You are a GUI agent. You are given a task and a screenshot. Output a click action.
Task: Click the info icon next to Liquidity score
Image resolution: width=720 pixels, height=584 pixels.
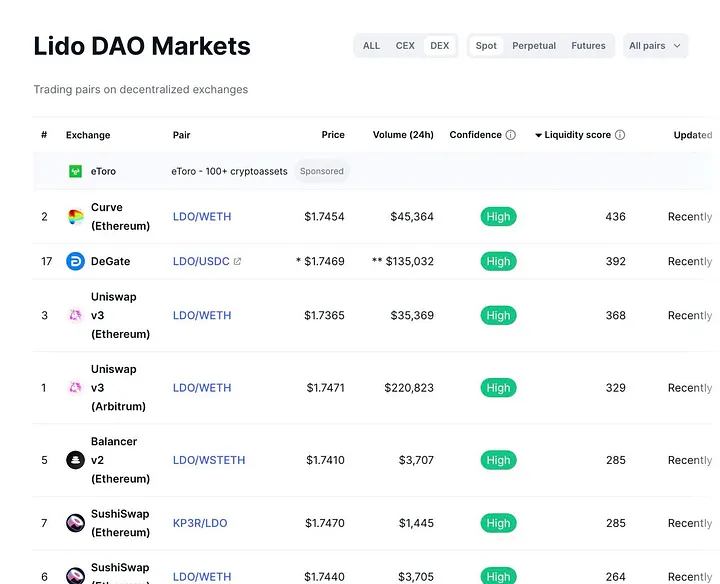coord(620,135)
